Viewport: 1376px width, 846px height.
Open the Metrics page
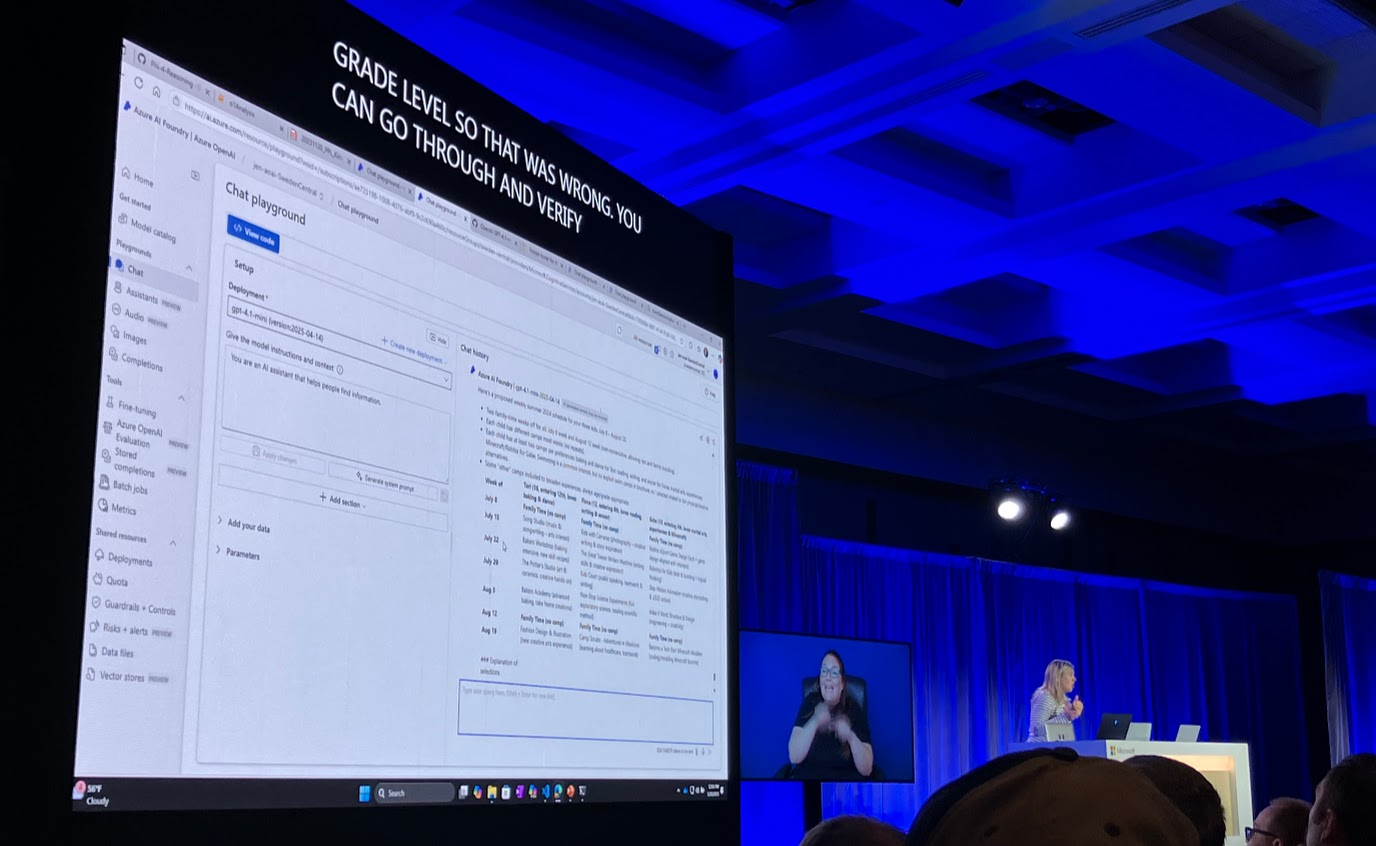tap(119, 509)
